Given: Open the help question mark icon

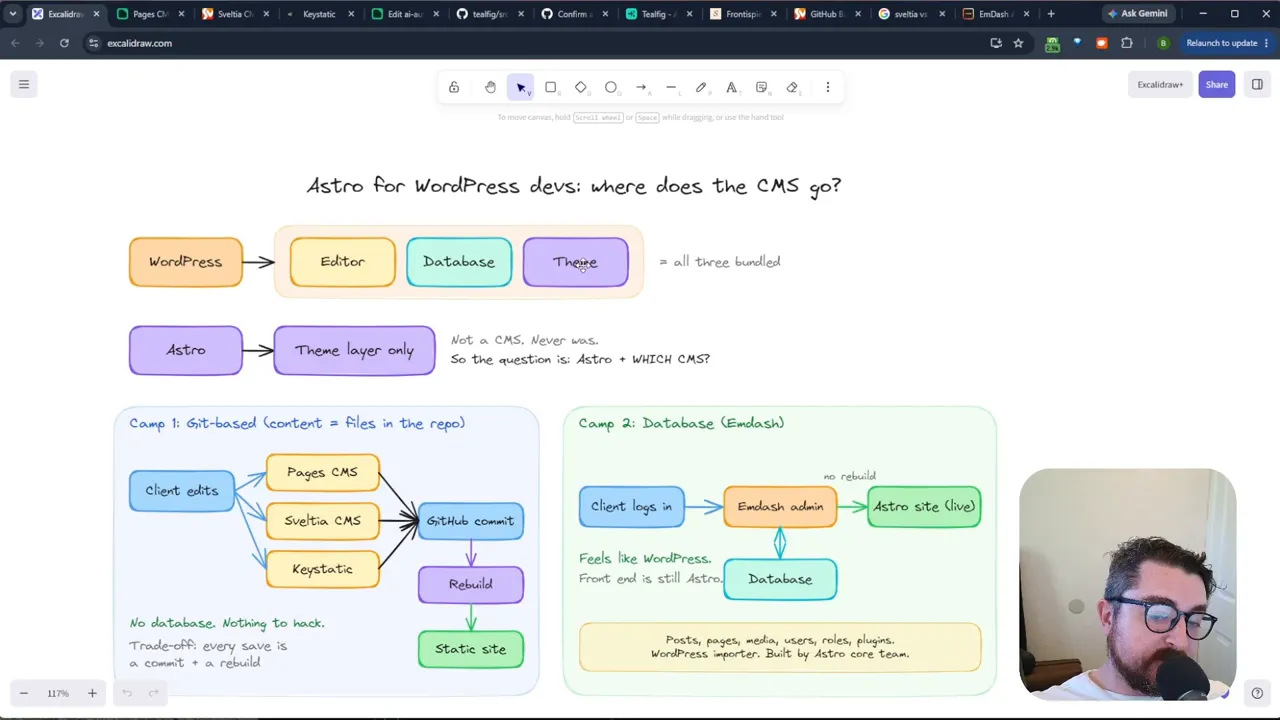Looking at the screenshot, I should [1257, 693].
